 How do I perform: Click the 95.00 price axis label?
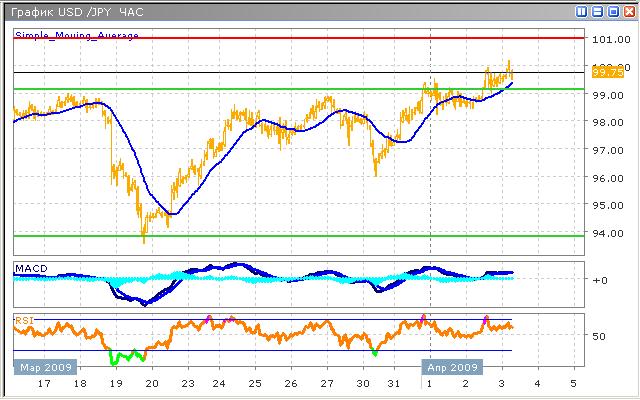click(x=608, y=205)
